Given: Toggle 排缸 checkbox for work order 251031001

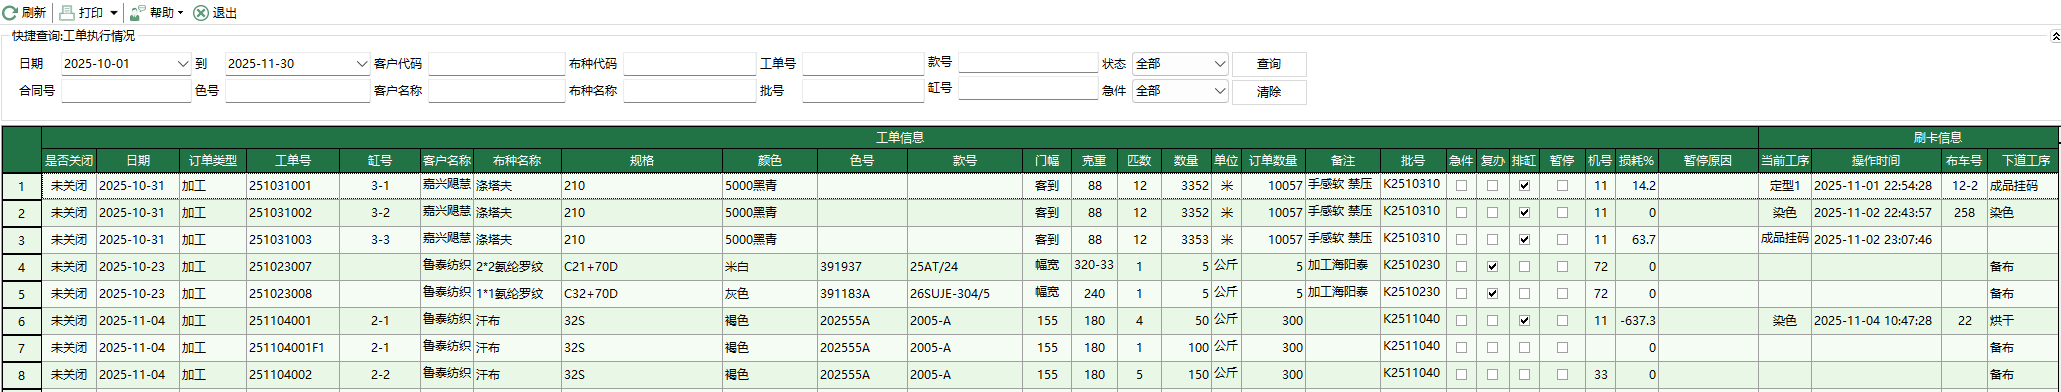Looking at the screenshot, I should click(1524, 185).
